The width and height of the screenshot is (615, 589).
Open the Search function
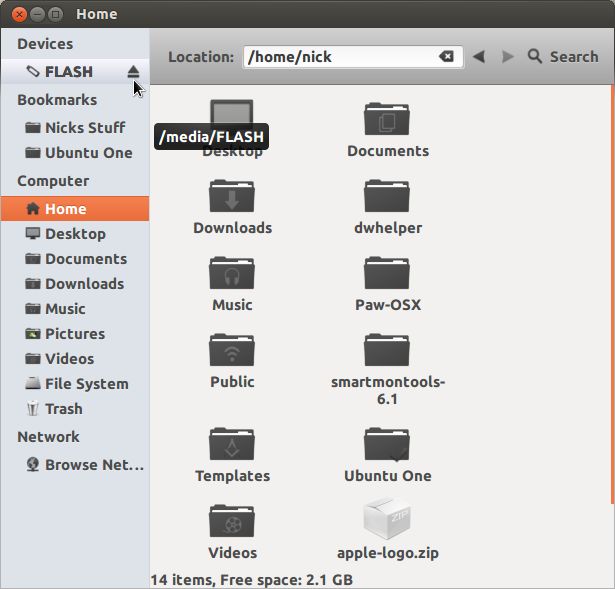(563, 56)
